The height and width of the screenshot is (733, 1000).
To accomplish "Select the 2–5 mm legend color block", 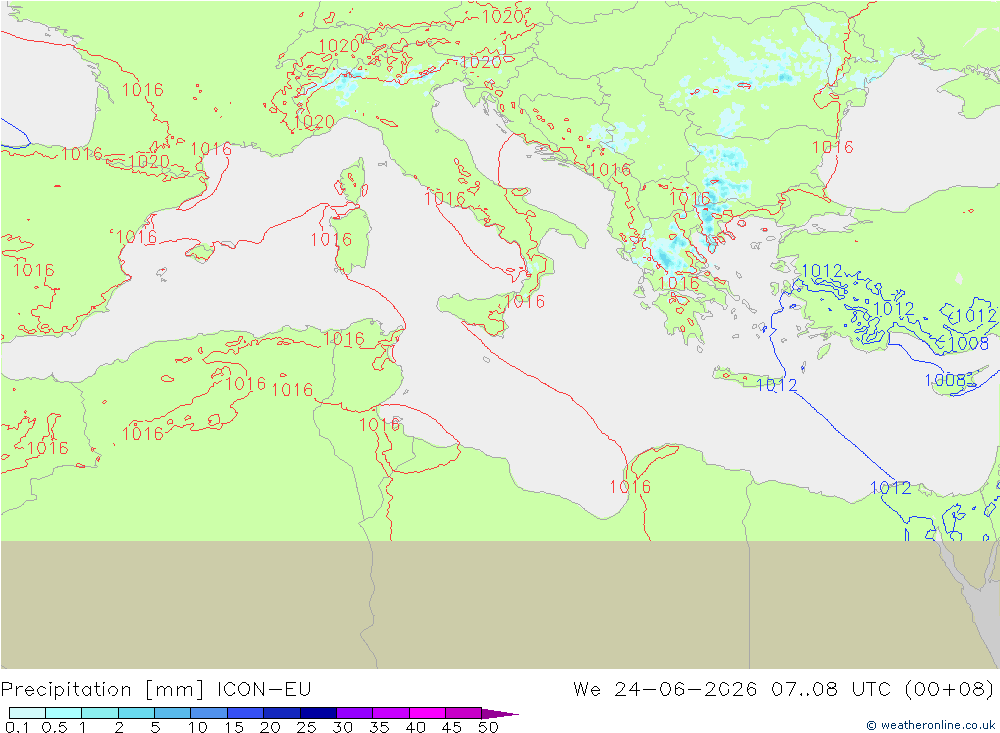I will 136,713.
